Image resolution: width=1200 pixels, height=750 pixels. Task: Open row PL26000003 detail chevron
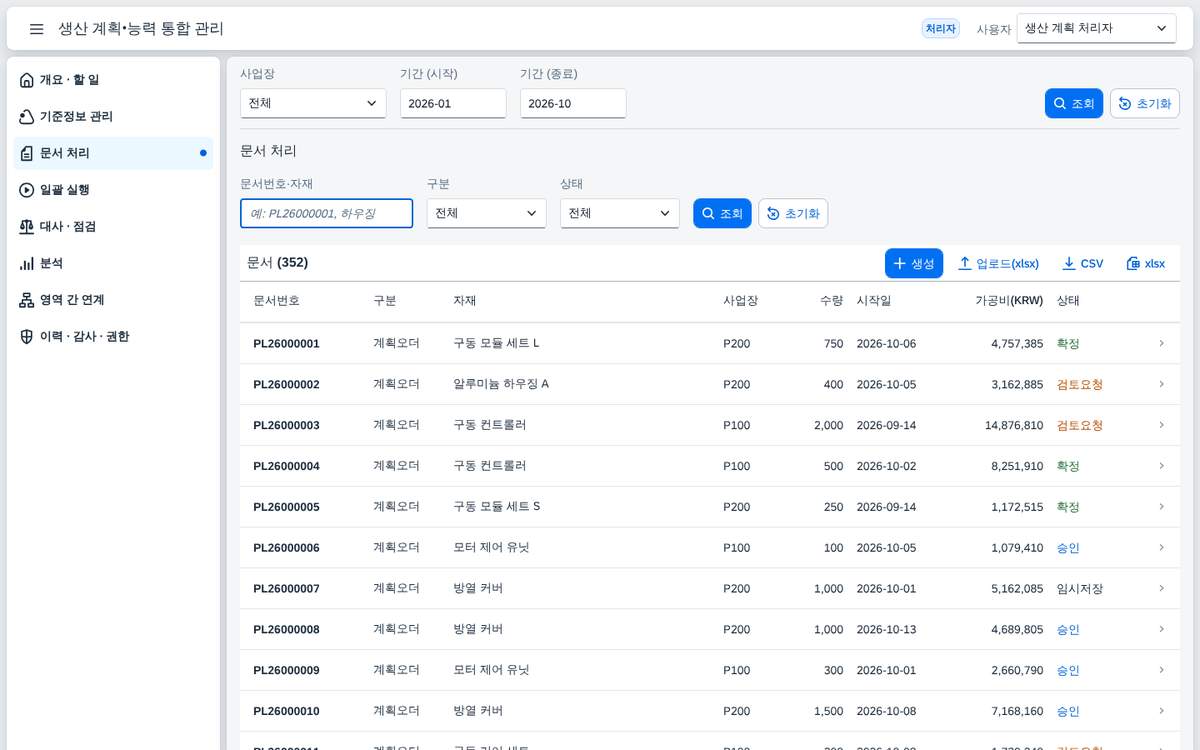point(1161,425)
